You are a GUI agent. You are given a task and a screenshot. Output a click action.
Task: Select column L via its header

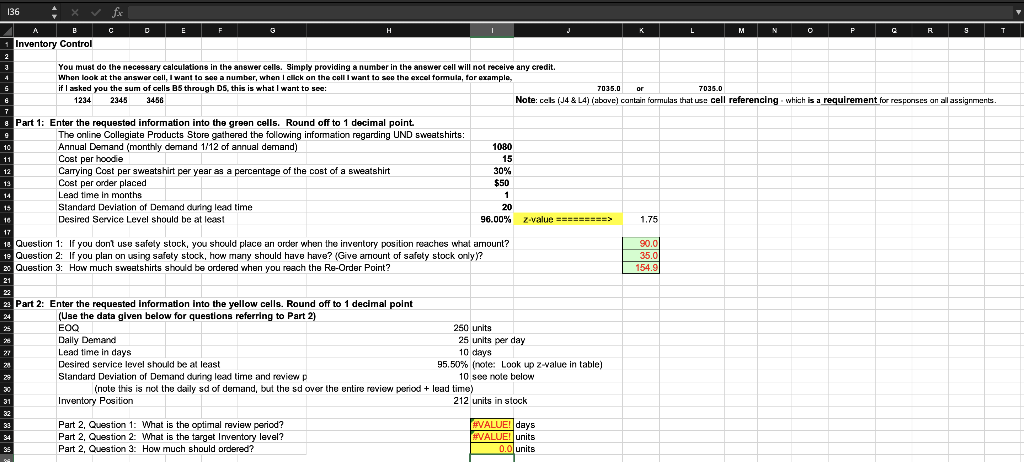(692, 30)
